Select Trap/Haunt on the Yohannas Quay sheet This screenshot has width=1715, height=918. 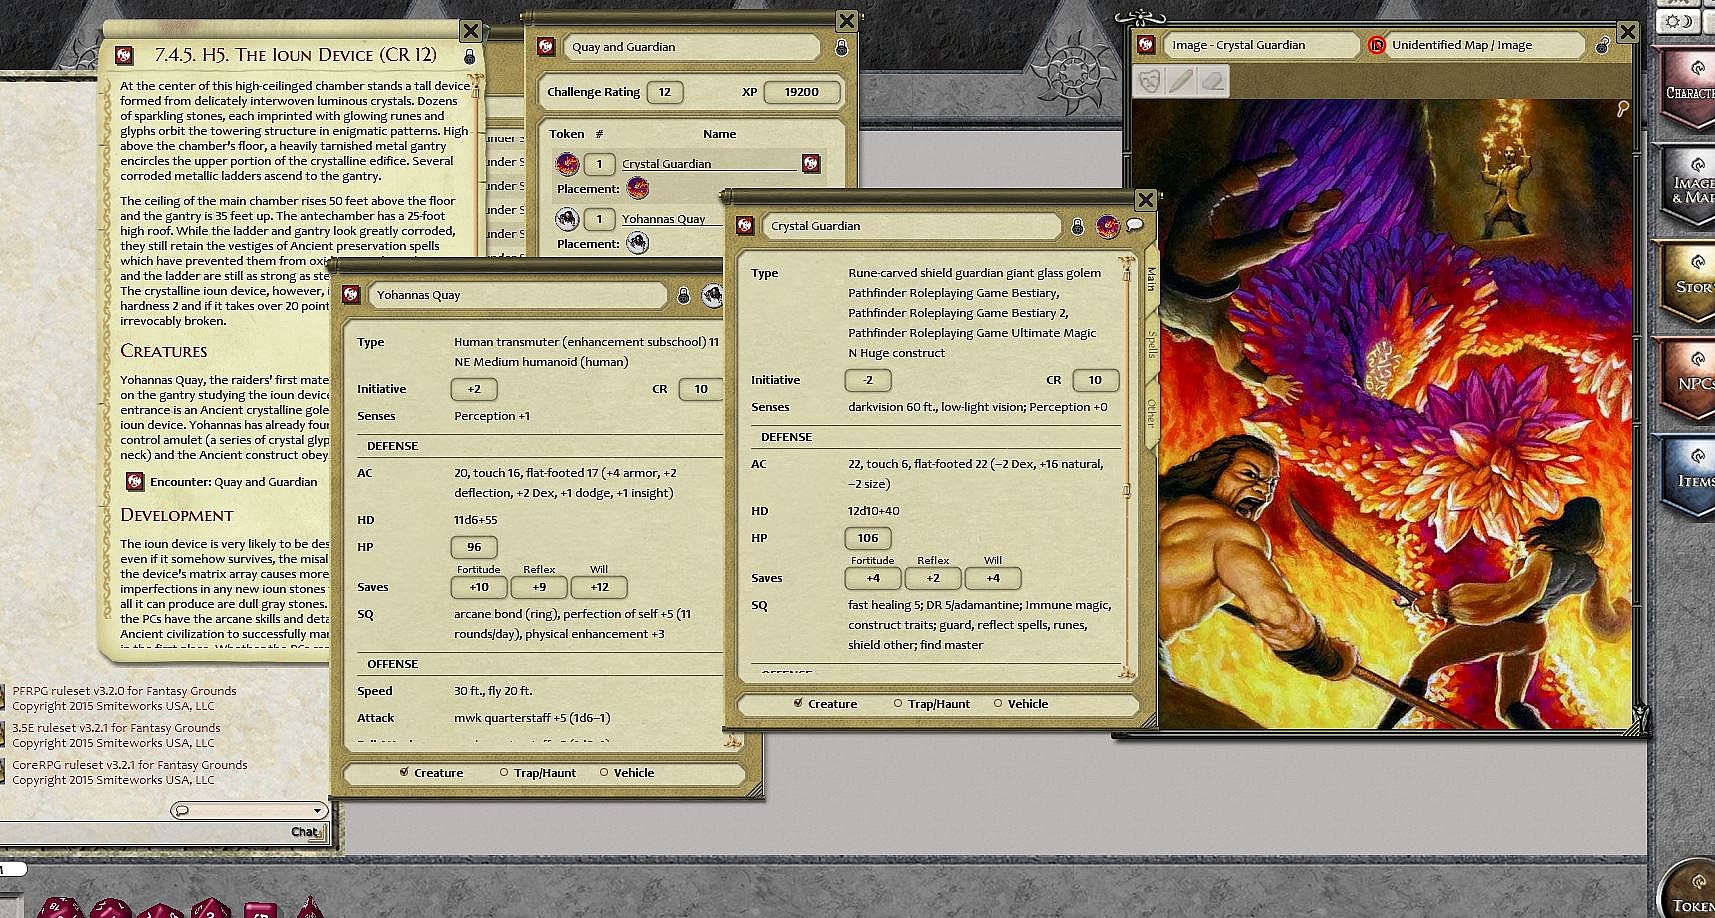505,772
